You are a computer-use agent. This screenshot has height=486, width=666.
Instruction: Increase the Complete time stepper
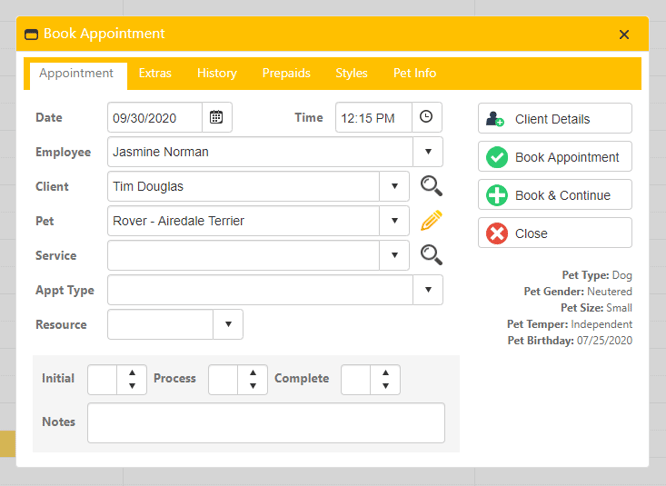coord(385,373)
